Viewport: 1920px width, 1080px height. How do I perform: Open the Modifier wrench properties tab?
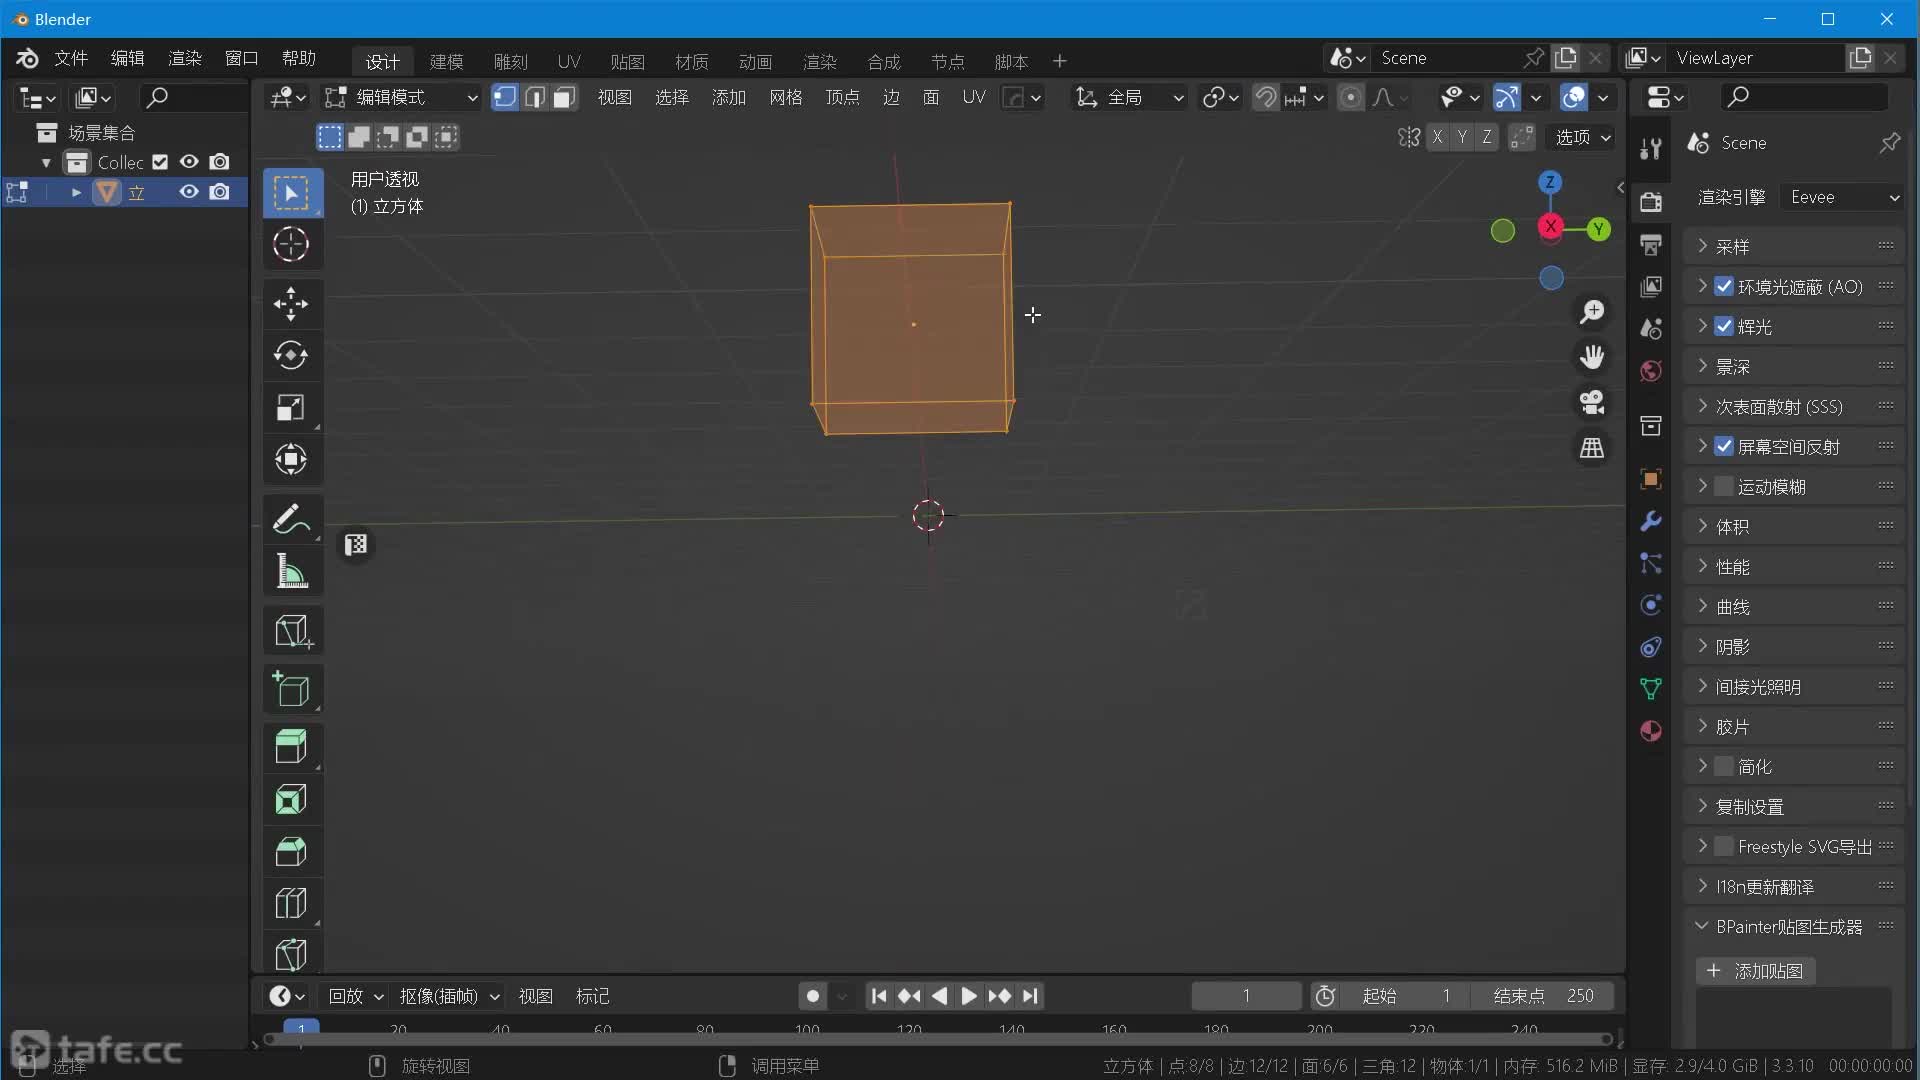(1651, 521)
